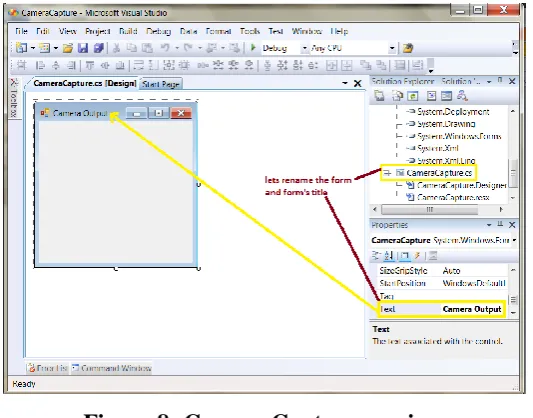Click the Cut scissors icon
533x418 pixels.
[117, 48]
